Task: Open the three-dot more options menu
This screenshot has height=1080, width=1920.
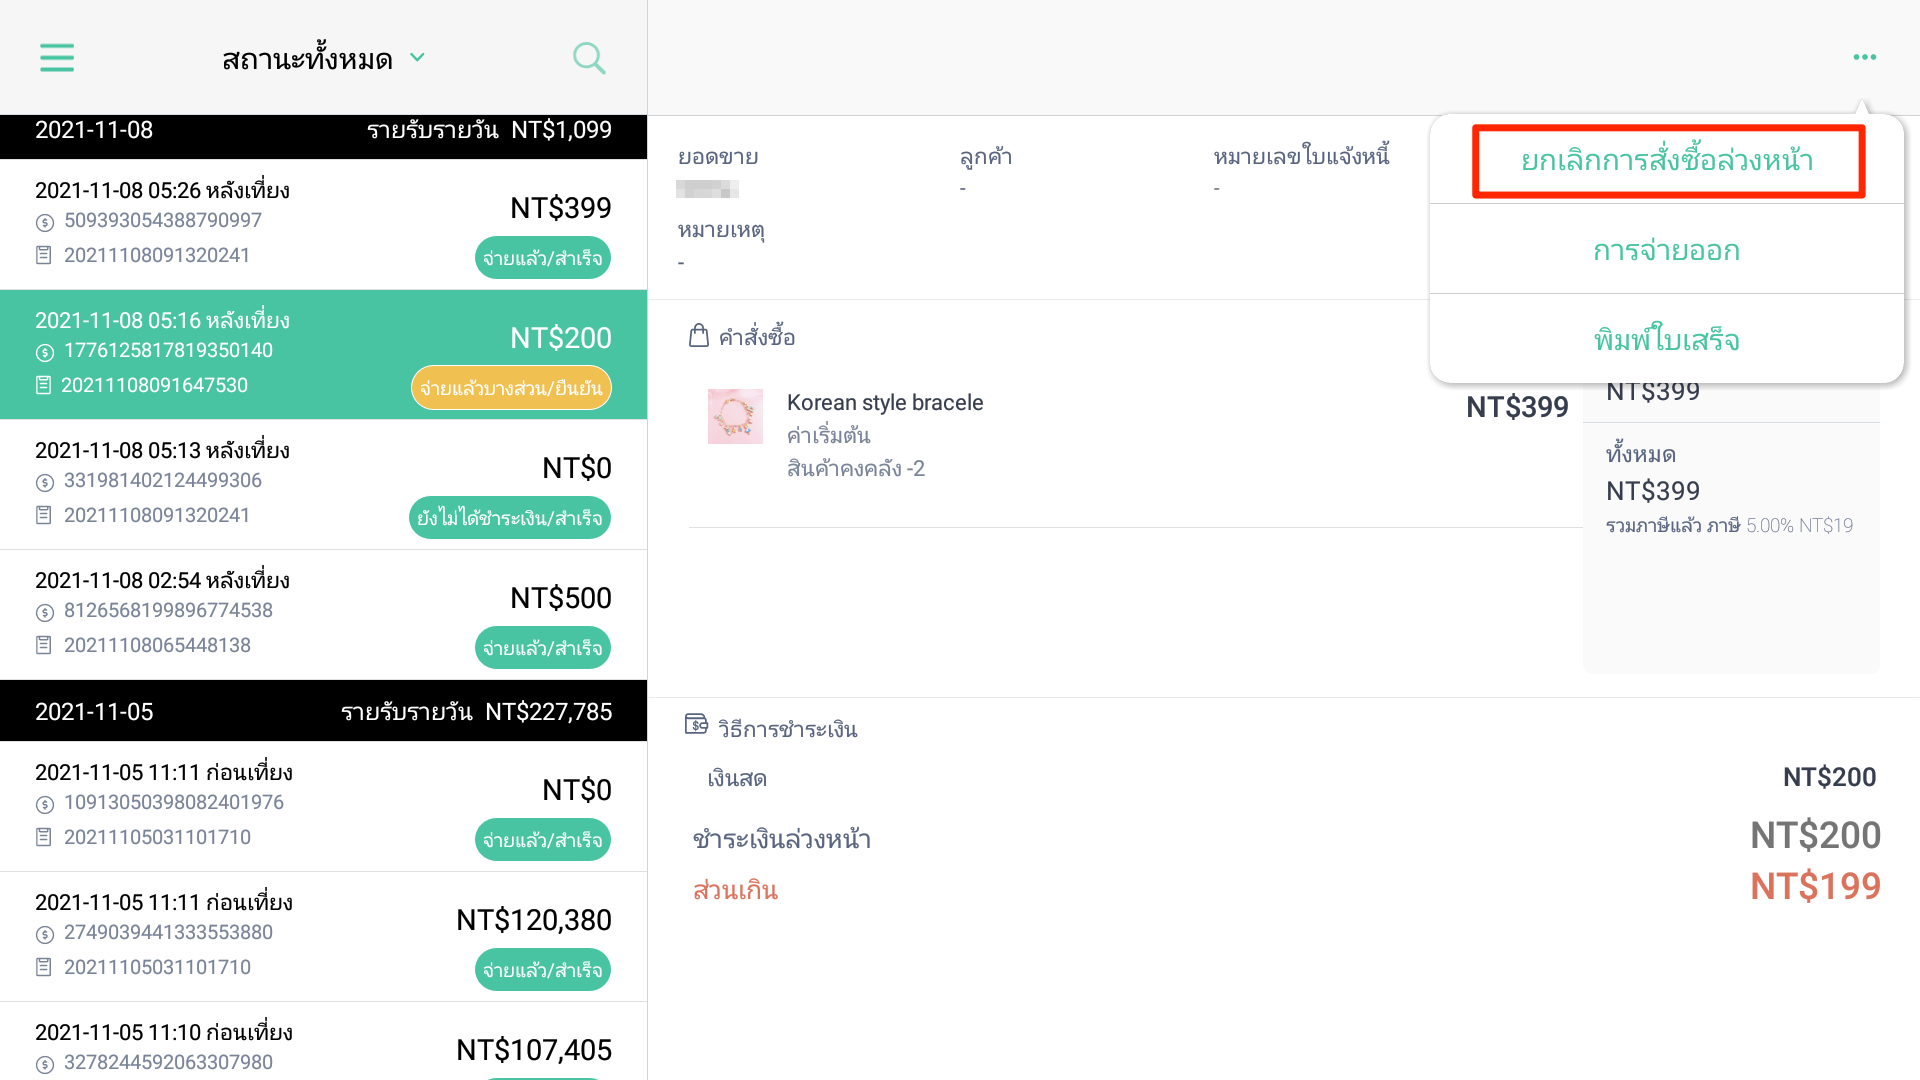Action: [x=1864, y=57]
